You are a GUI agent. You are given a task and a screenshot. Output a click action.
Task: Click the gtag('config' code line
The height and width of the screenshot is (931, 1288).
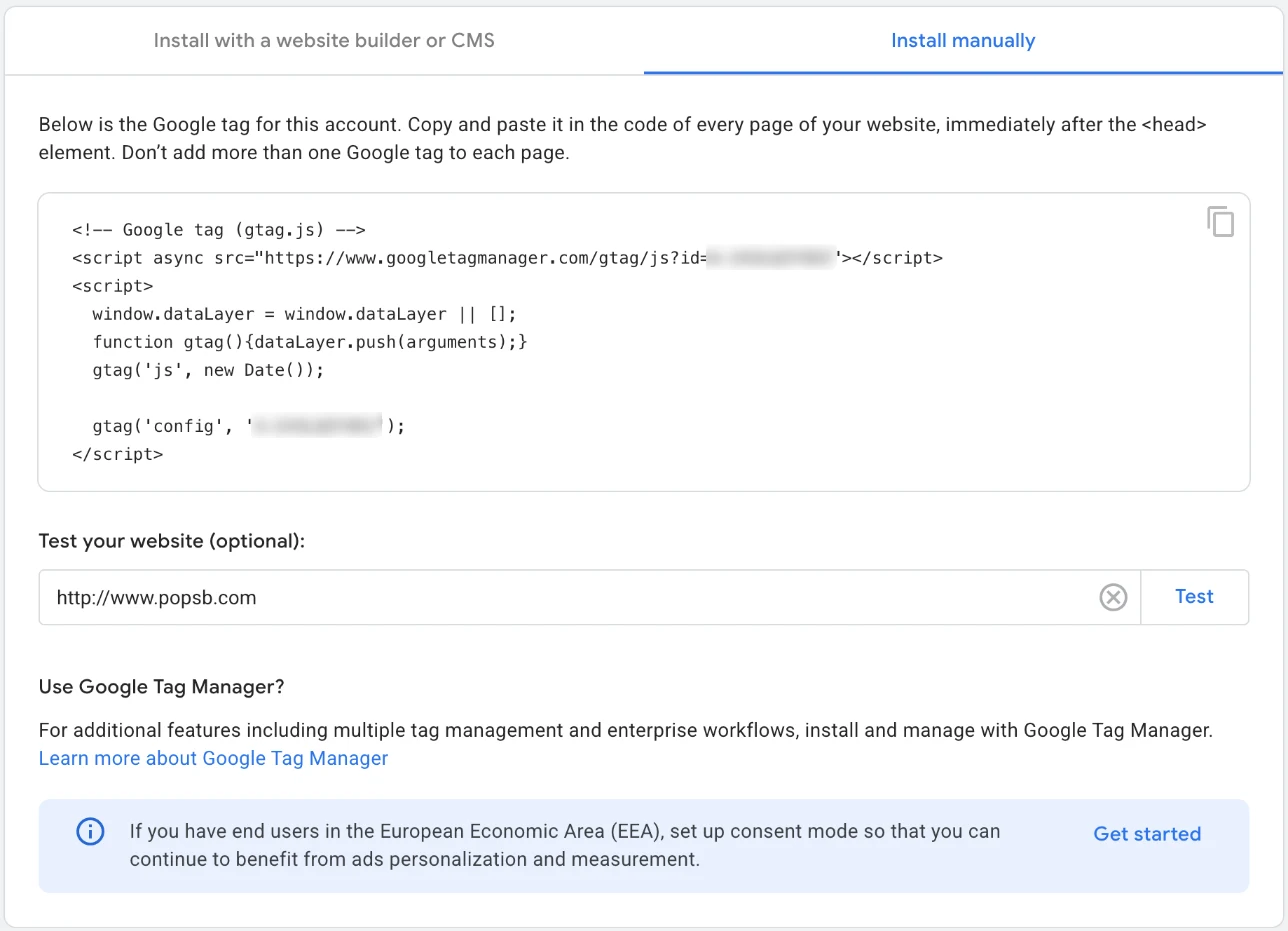249,426
